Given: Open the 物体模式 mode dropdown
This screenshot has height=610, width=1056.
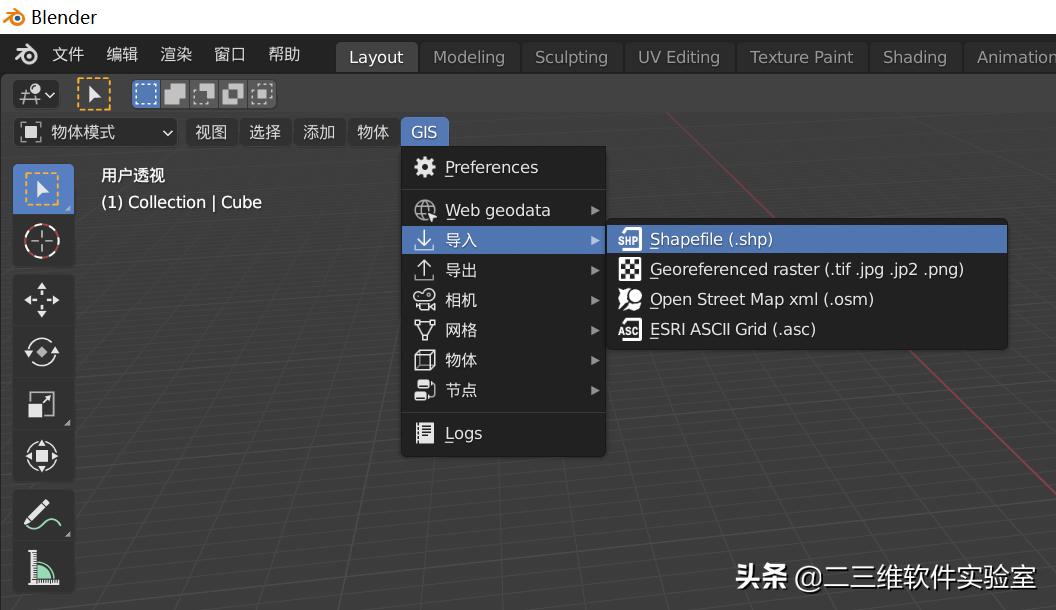Looking at the screenshot, I should [95, 131].
